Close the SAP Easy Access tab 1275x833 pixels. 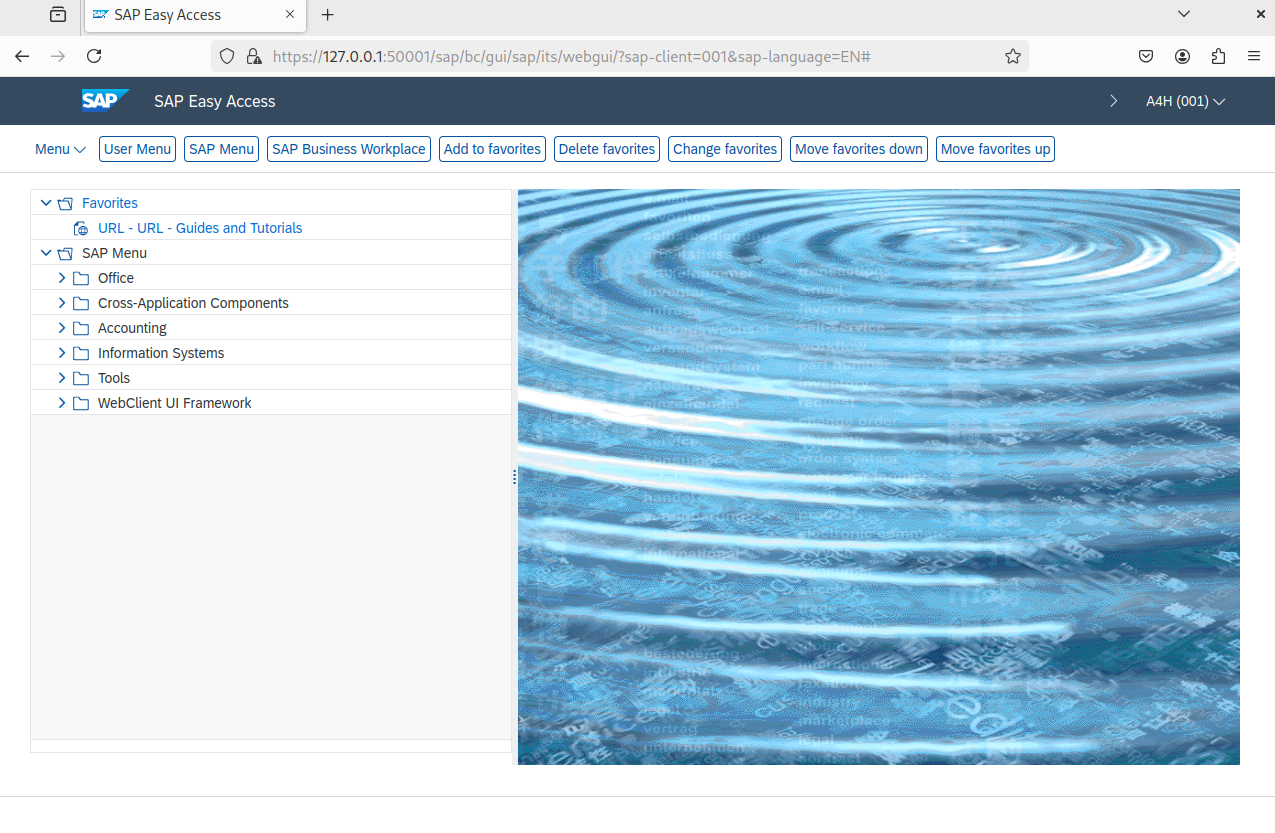pyautogui.click(x=290, y=15)
